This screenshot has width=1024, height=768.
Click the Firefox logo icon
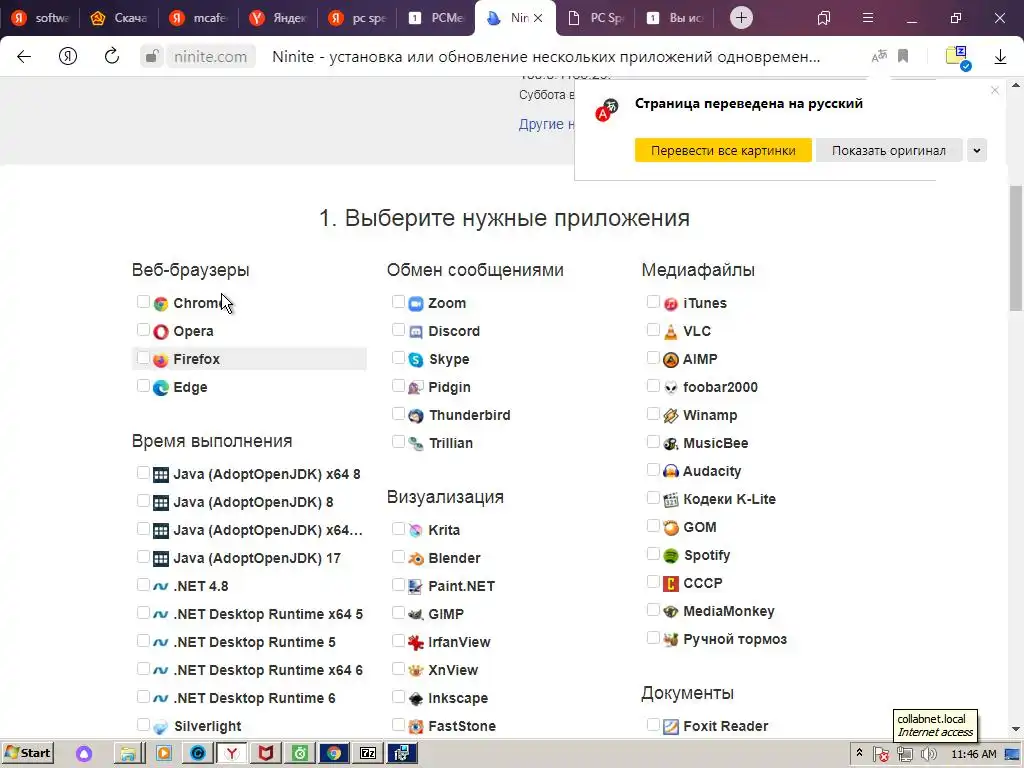161,360
